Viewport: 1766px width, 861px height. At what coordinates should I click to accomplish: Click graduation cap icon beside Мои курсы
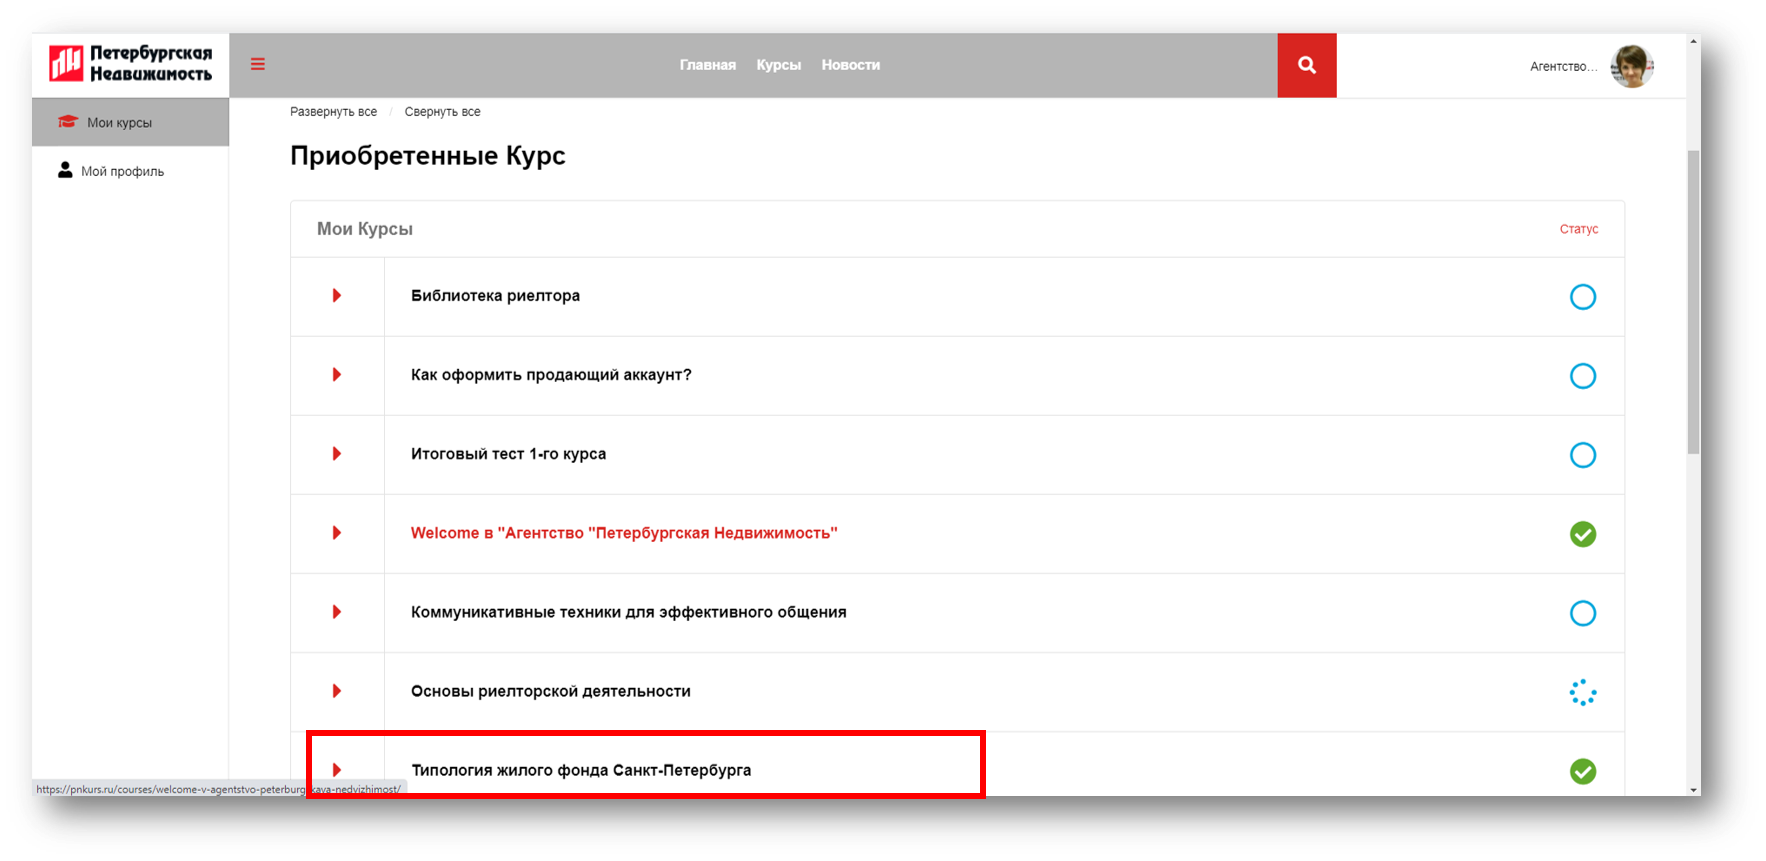(x=68, y=122)
